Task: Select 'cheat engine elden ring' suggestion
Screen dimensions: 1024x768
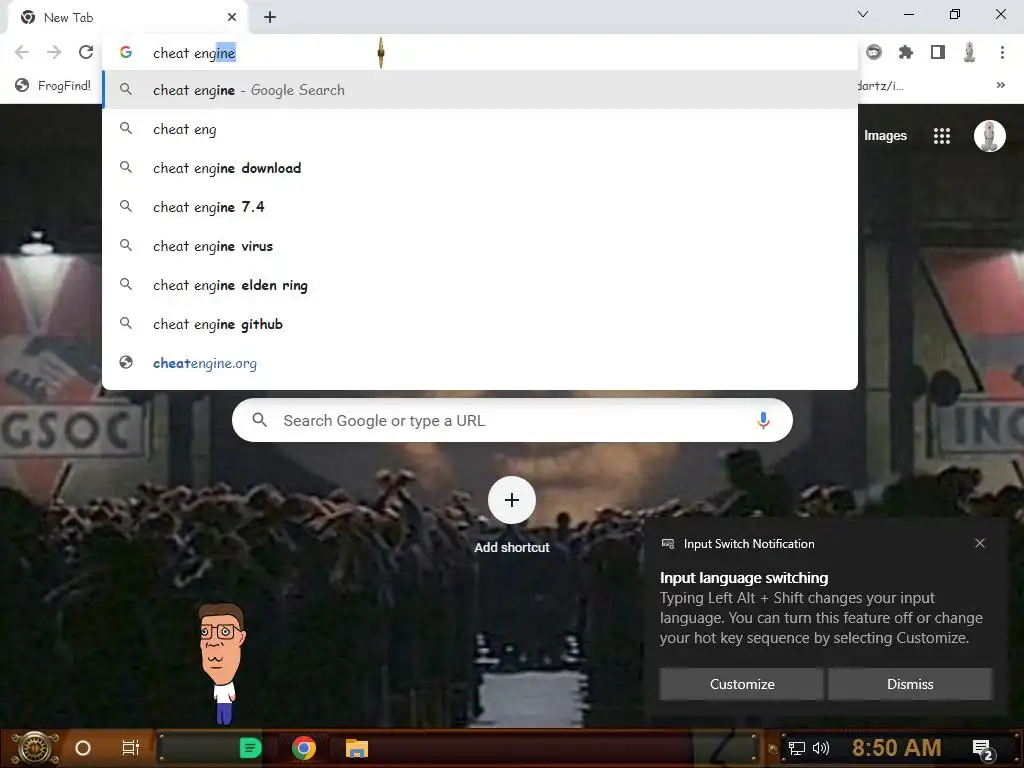Action: click(480, 285)
